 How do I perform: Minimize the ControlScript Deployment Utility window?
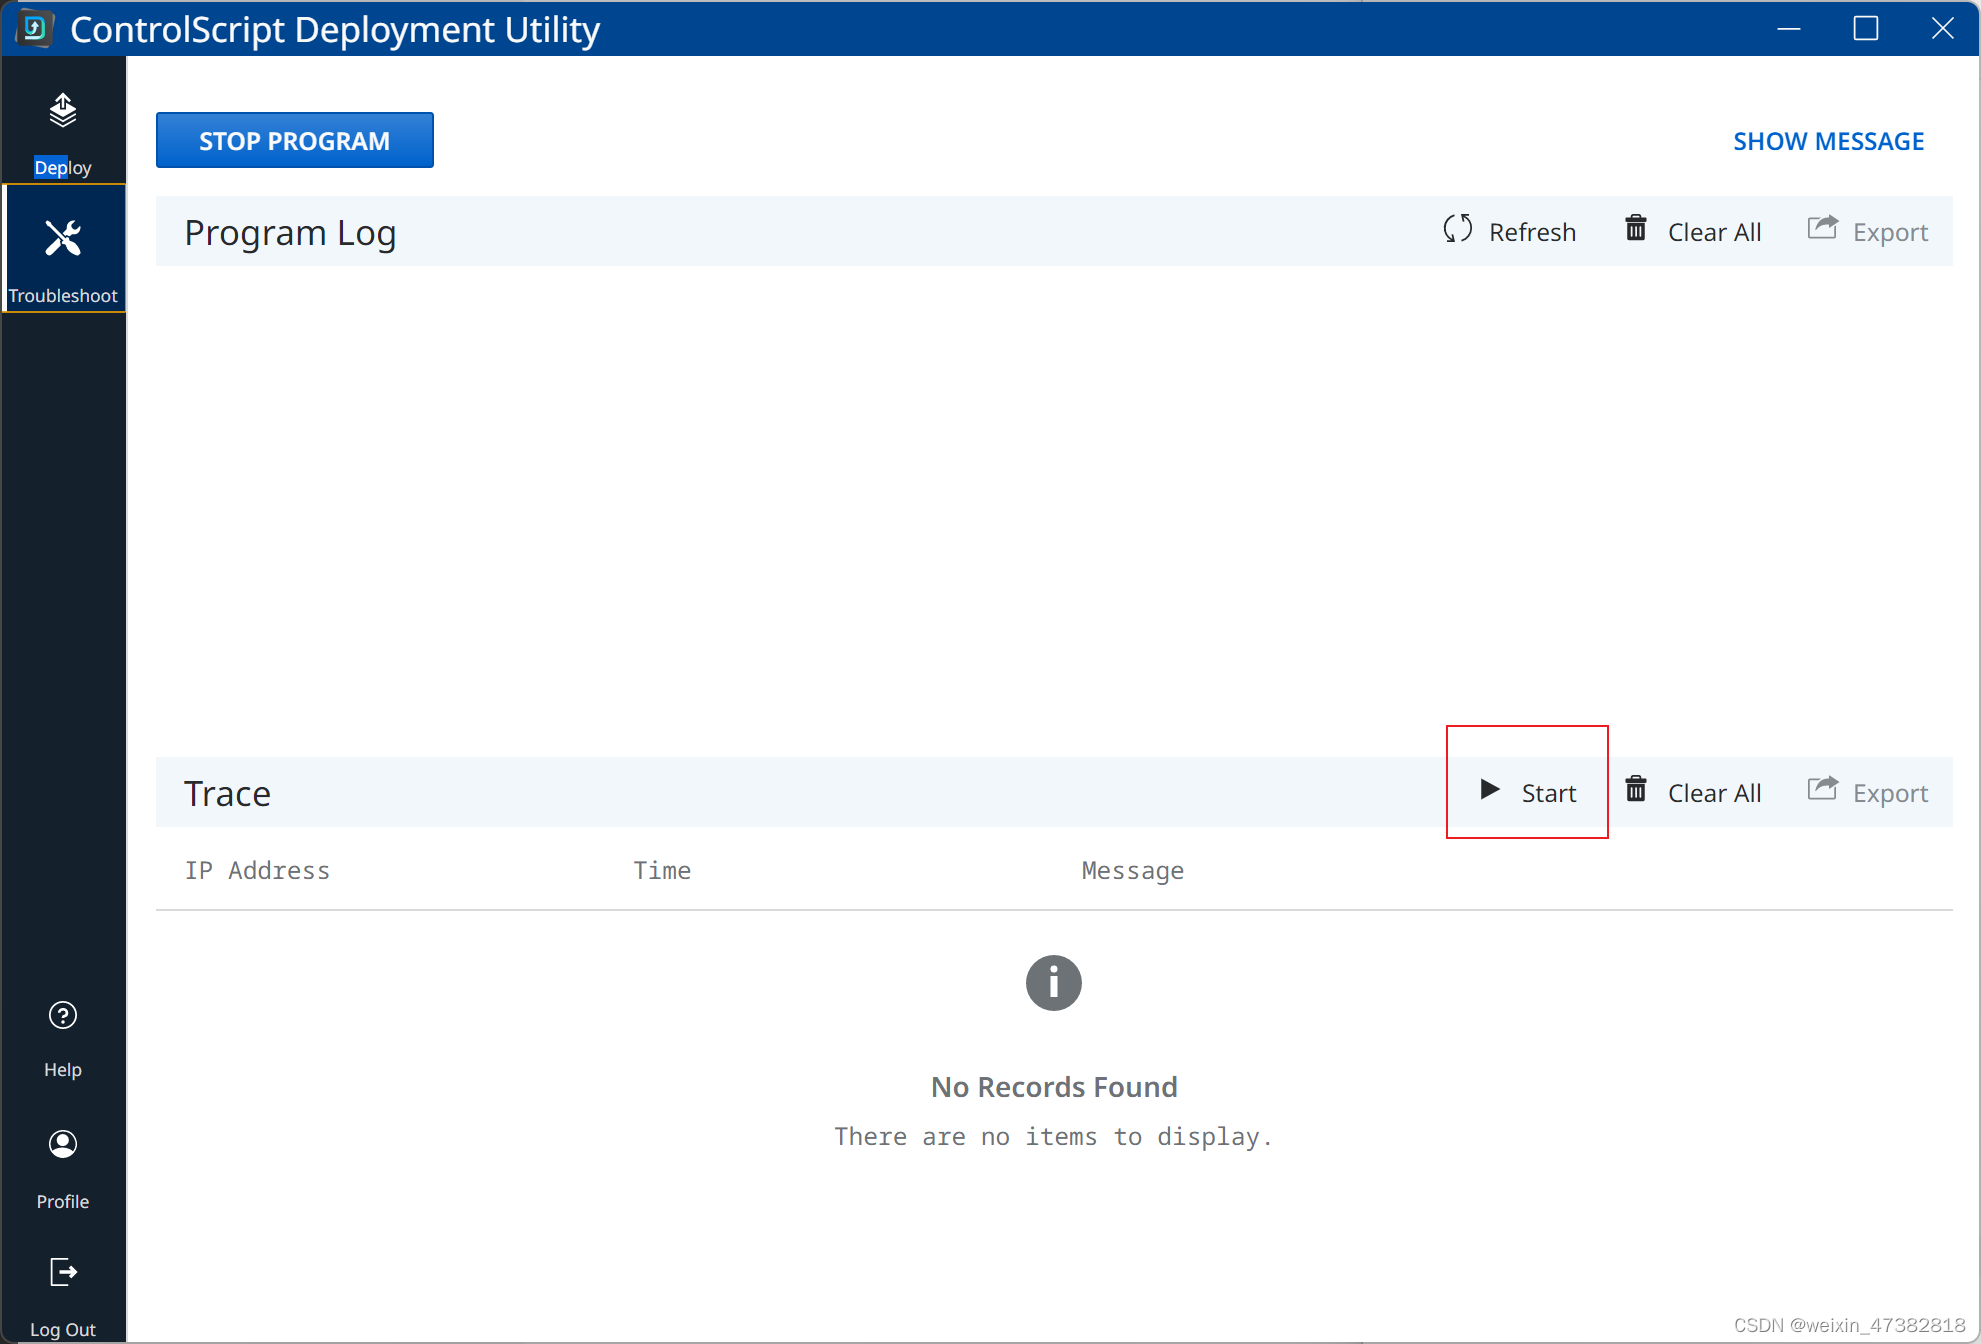pos(1788,28)
